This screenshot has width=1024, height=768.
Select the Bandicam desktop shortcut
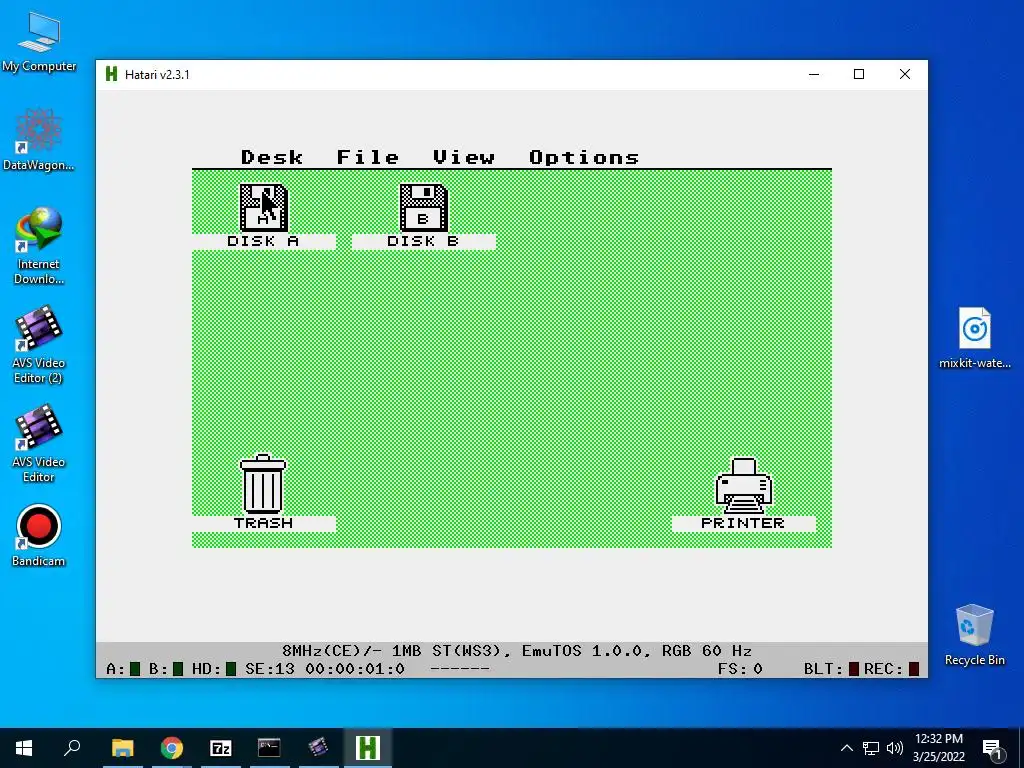tap(39, 536)
